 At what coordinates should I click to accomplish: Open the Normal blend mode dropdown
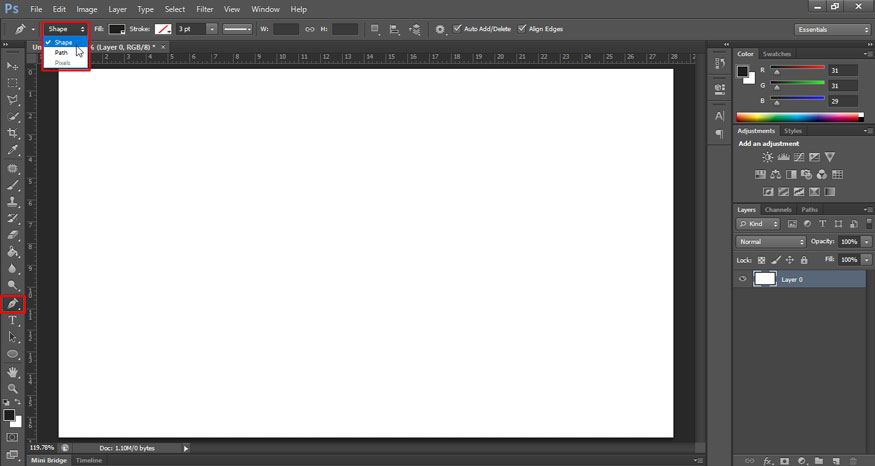pos(771,242)
